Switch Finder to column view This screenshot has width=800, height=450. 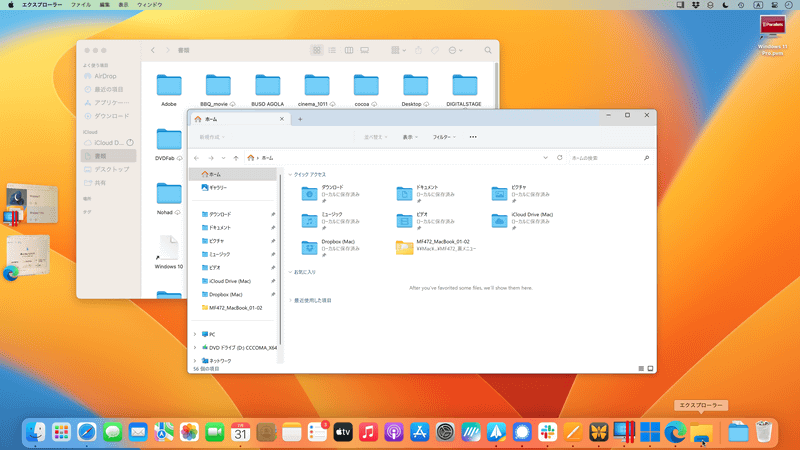pyautogui.click(x=349, y=50)
